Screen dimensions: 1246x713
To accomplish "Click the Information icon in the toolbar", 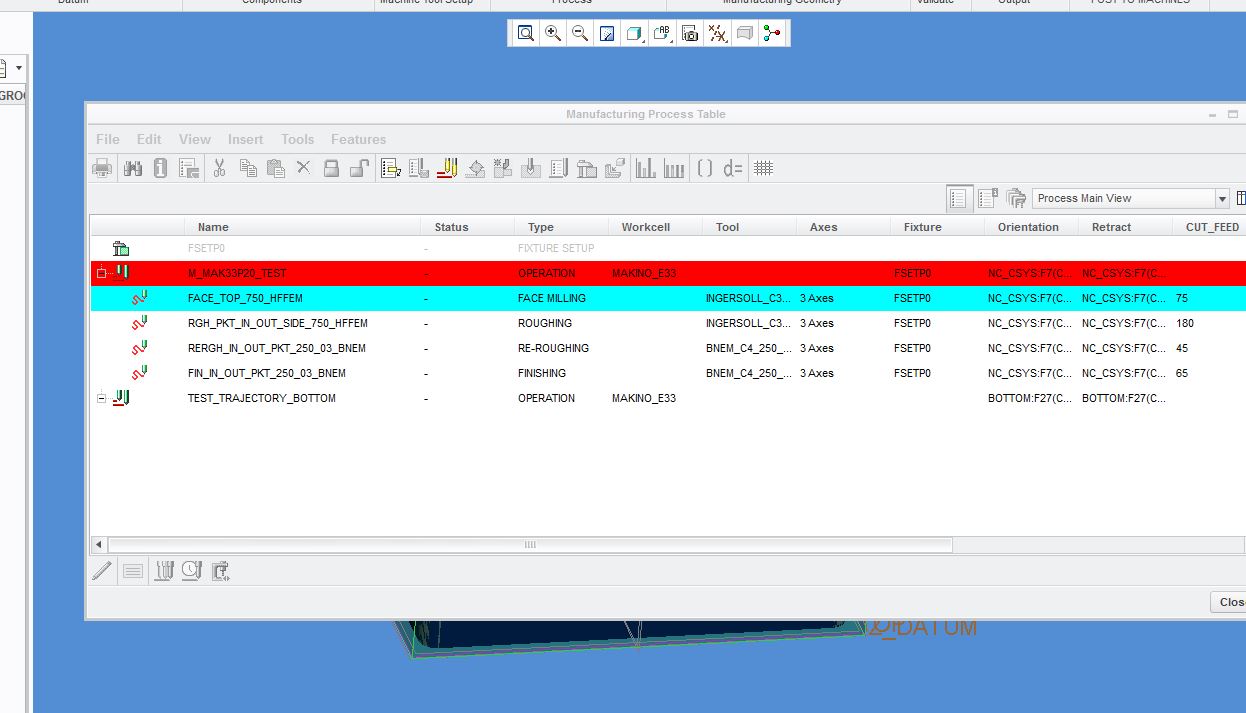I will click(160, 169).
